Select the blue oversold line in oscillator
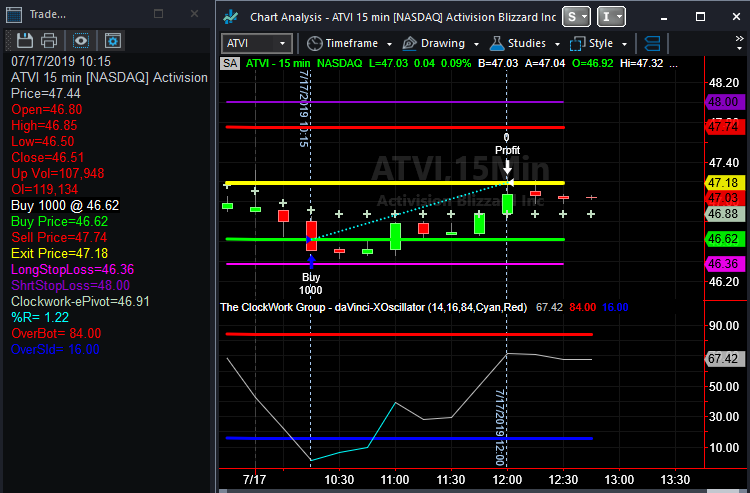 tap(409, 438)
